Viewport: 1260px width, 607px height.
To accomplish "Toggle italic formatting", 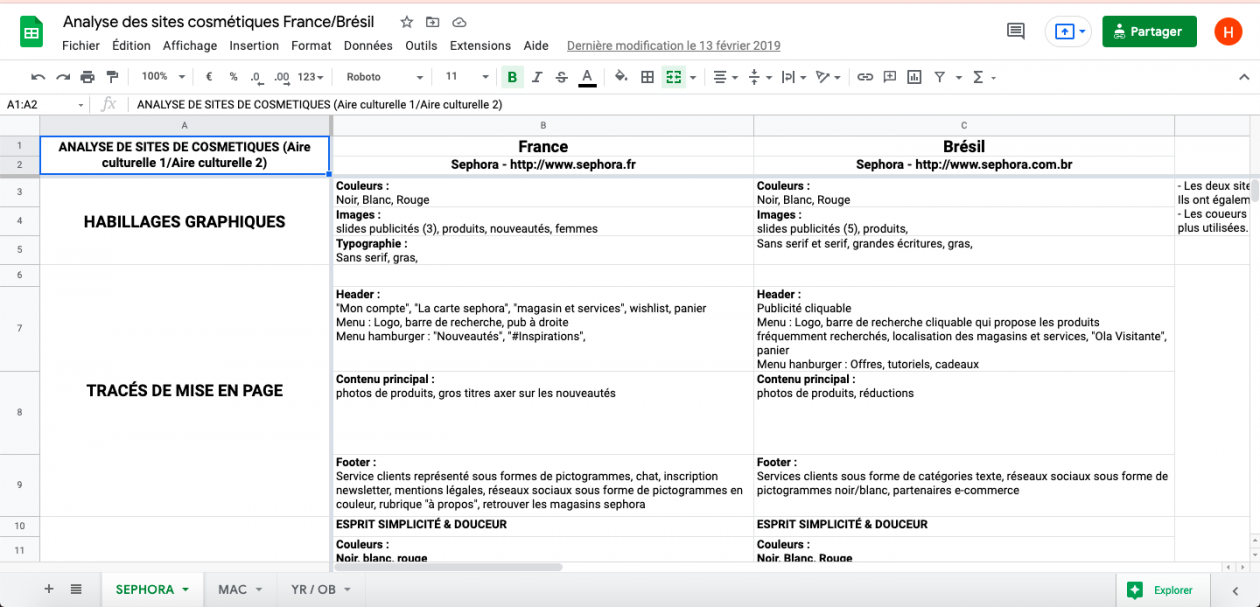I will [x=536, y=76].
